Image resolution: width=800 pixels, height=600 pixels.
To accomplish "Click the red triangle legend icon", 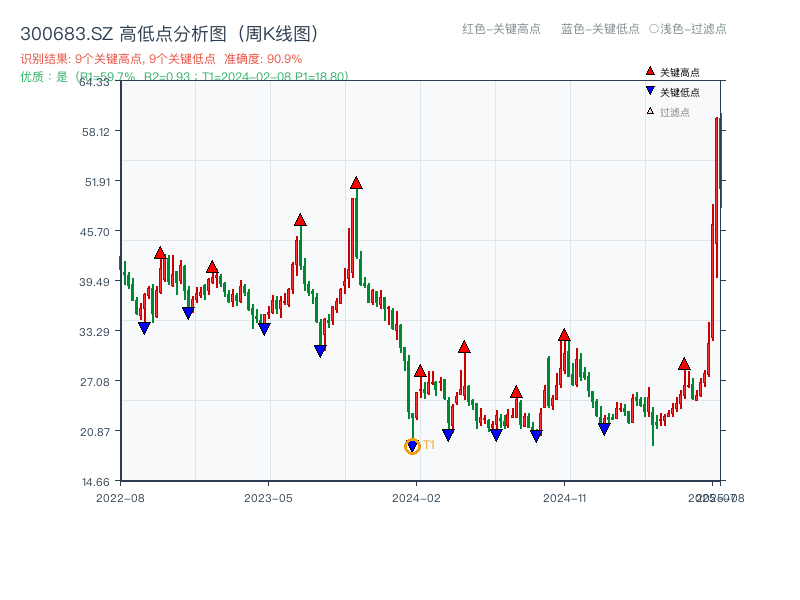I will click(x=650, y=71).
